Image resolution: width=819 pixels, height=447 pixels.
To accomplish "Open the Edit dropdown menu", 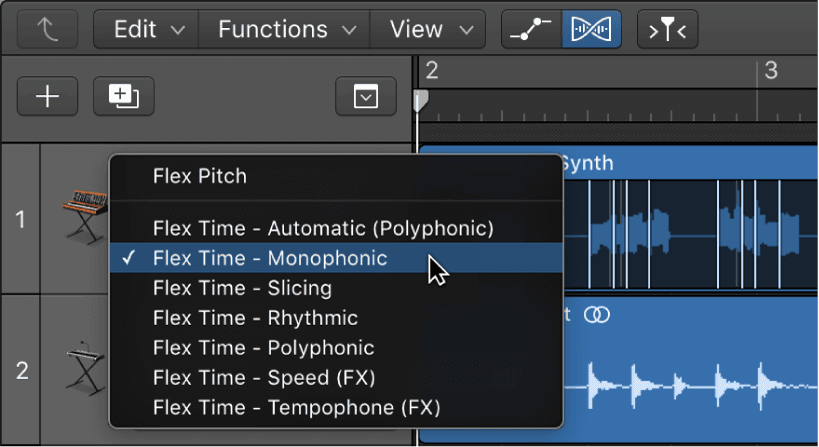I will click(146, 29).
